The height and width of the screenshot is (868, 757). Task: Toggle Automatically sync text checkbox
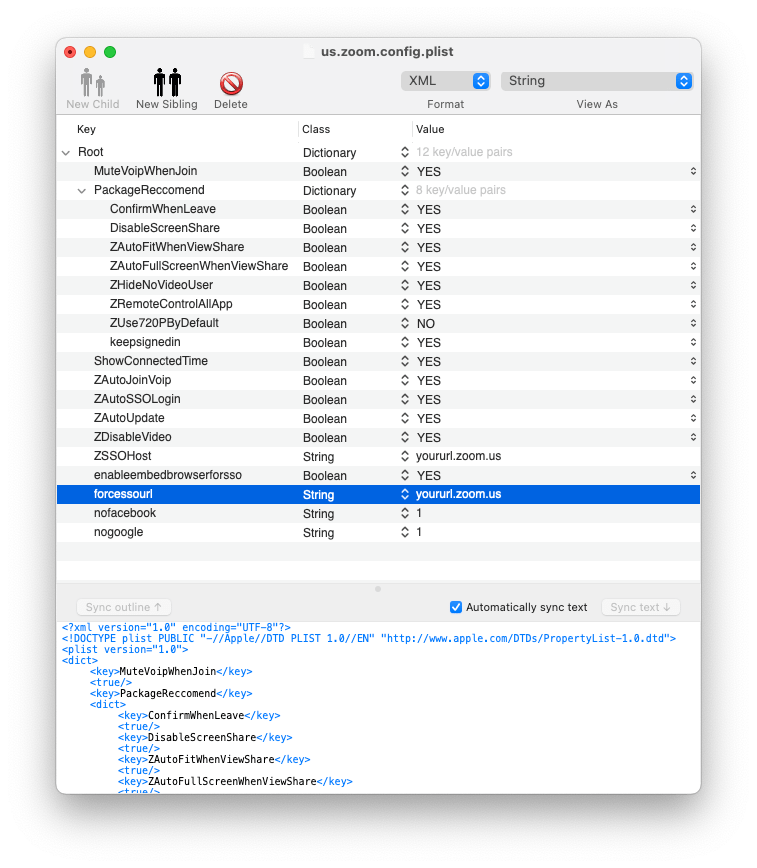tap(456, 607)
